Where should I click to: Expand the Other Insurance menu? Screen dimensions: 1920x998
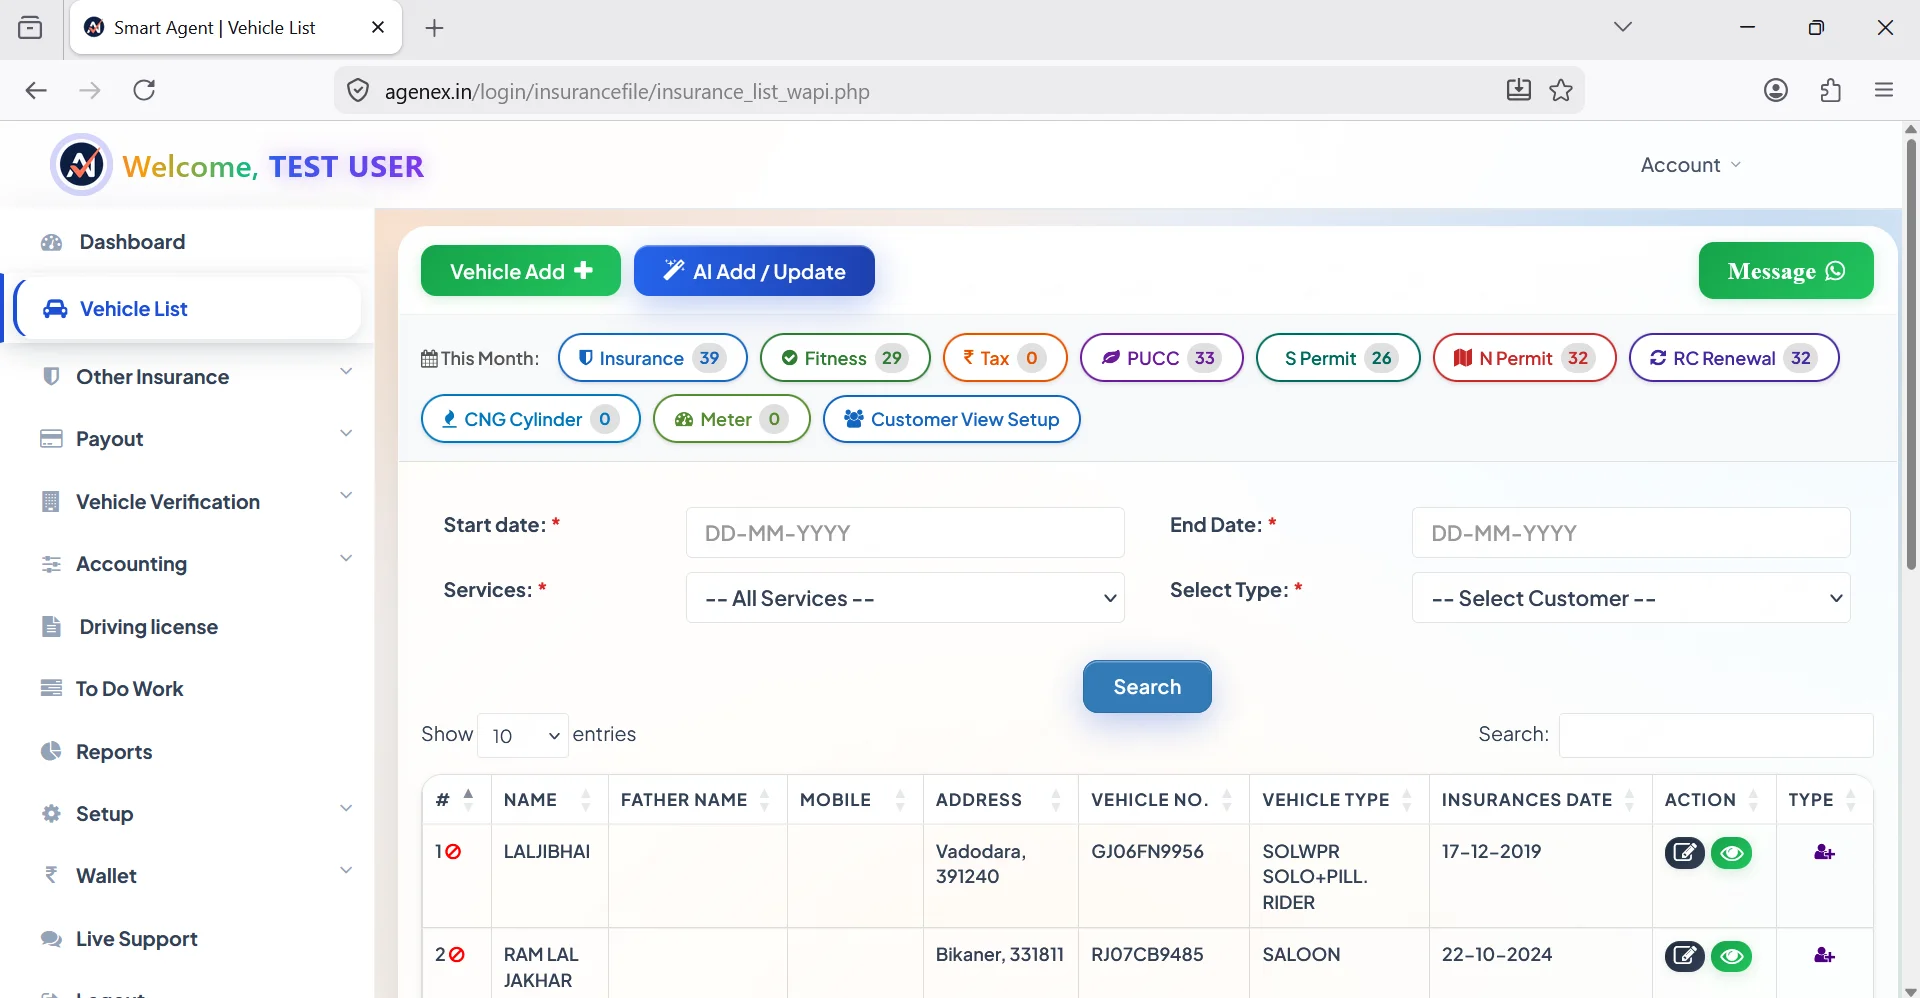[197, 377]
